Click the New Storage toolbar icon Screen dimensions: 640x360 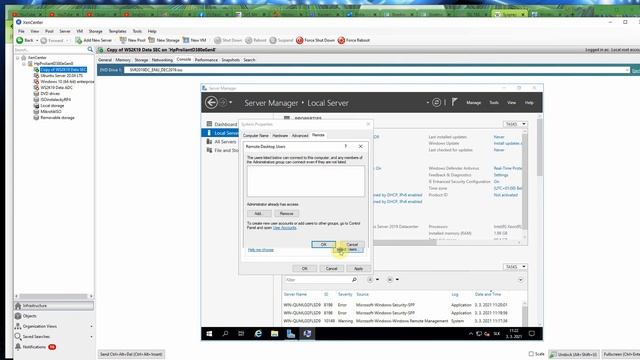[x=151, y=40]
